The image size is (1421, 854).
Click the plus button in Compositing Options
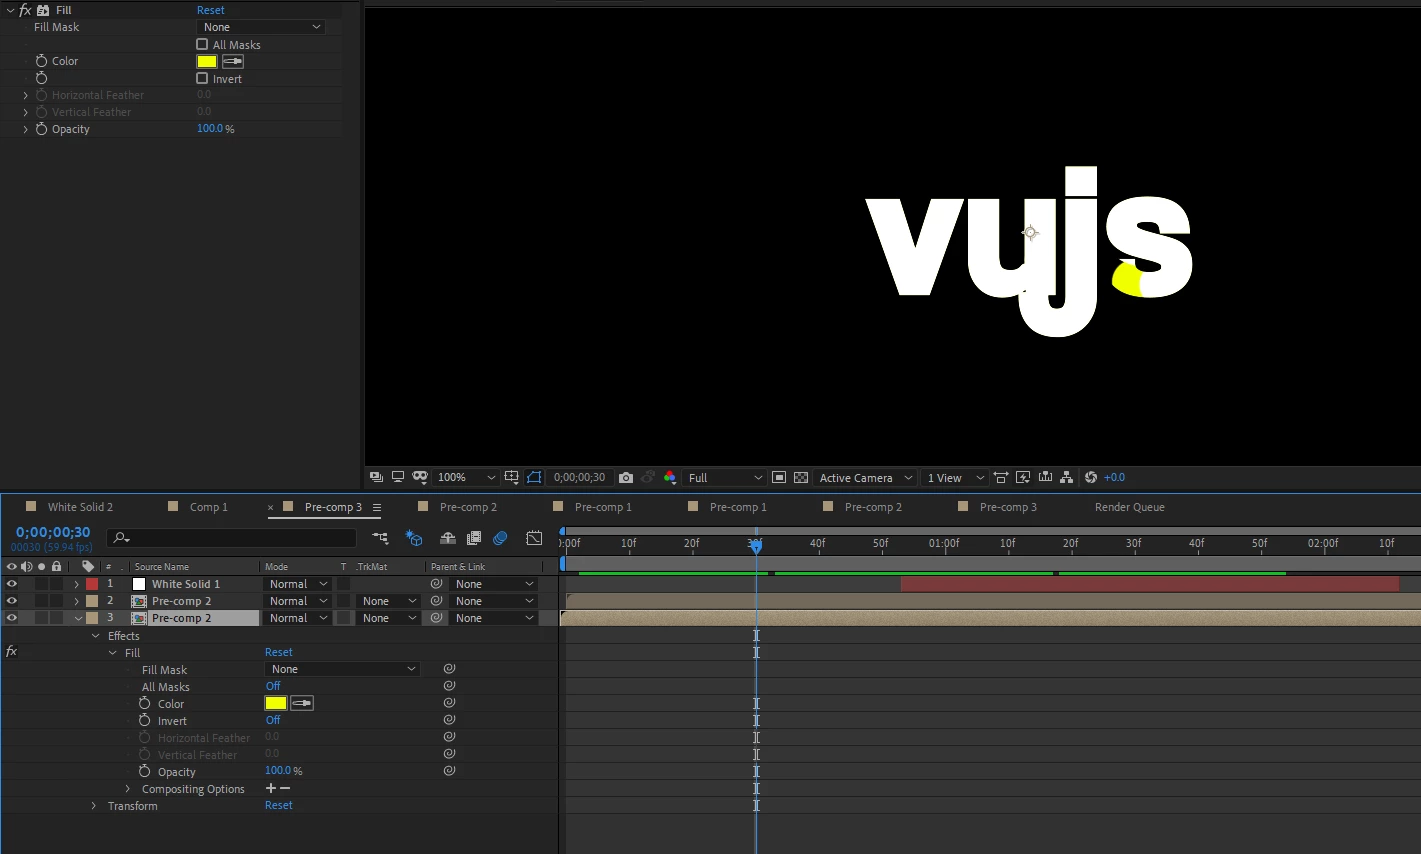[270, 788]
